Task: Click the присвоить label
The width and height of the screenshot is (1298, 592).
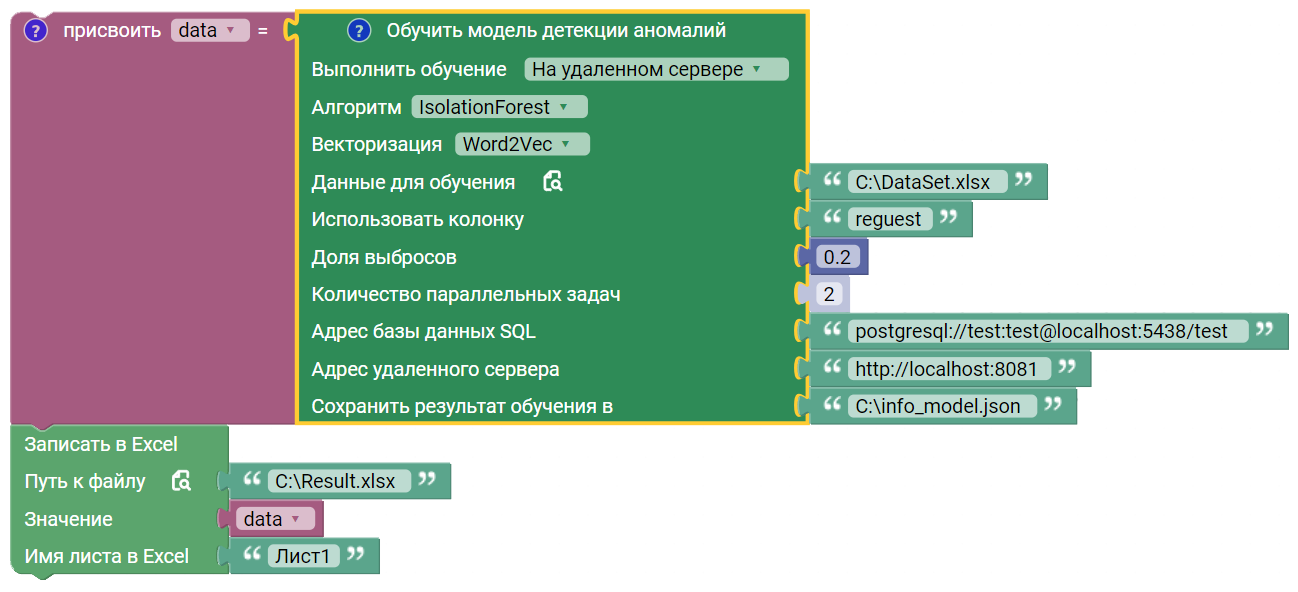Action: 112,30
